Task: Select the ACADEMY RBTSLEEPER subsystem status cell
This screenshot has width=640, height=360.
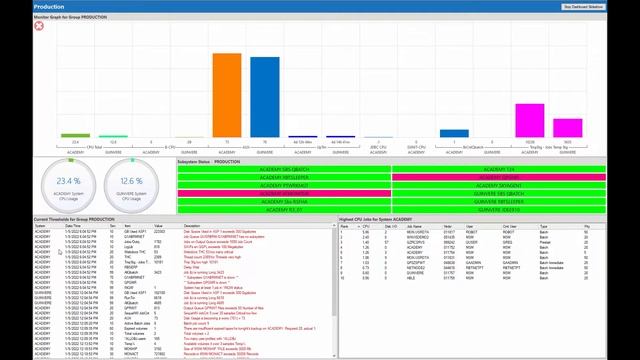Action: click(x=284, y=178)
